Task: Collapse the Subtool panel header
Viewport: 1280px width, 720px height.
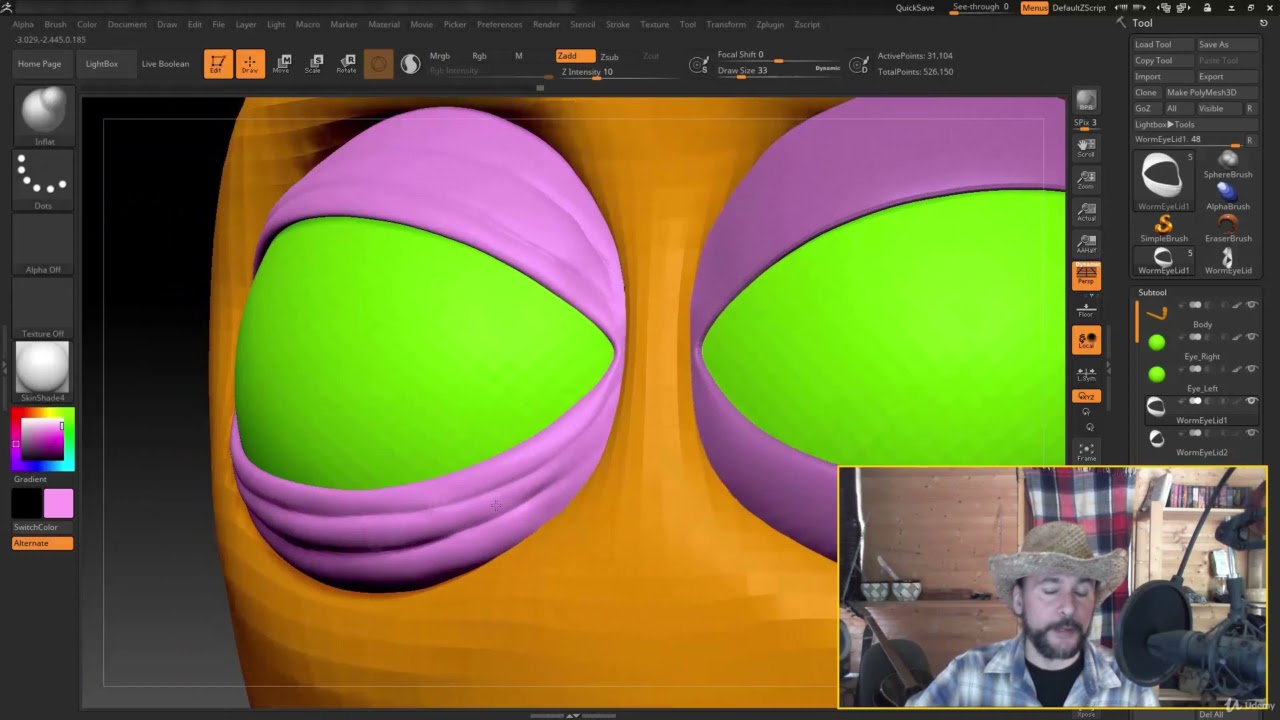Action: pyautogui.click(x=1152, y=292)
